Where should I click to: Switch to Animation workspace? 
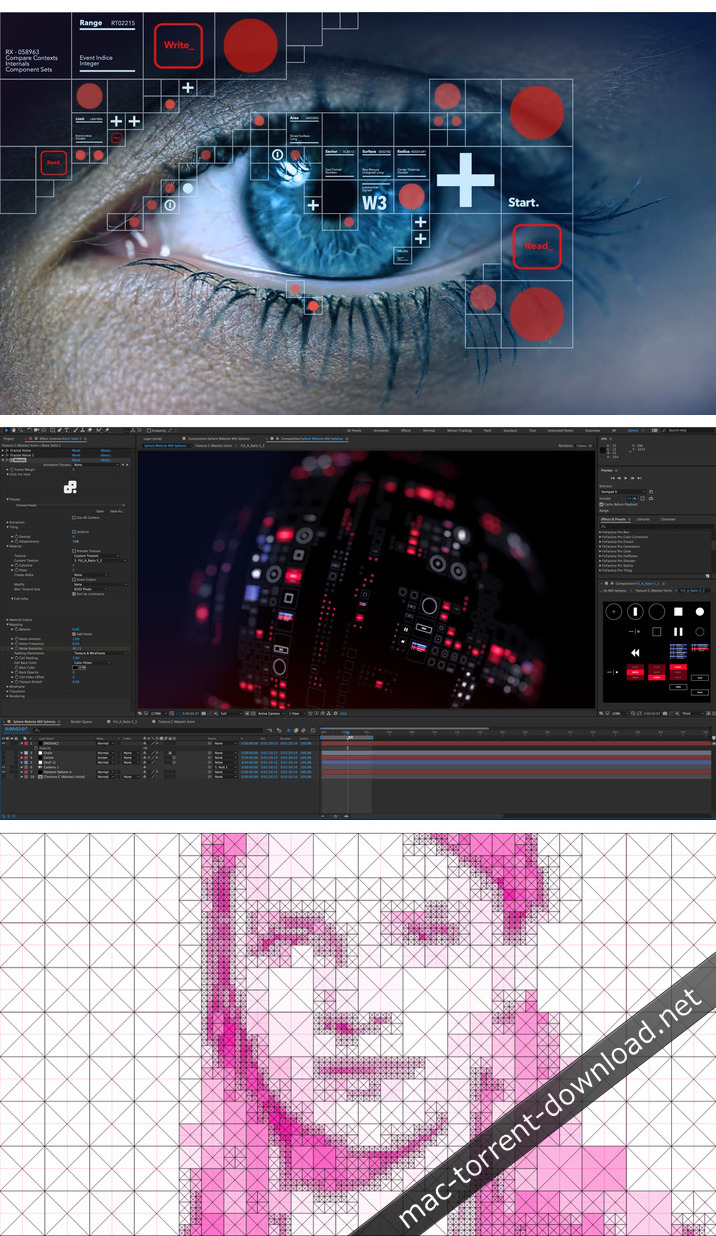pos(381,430)
